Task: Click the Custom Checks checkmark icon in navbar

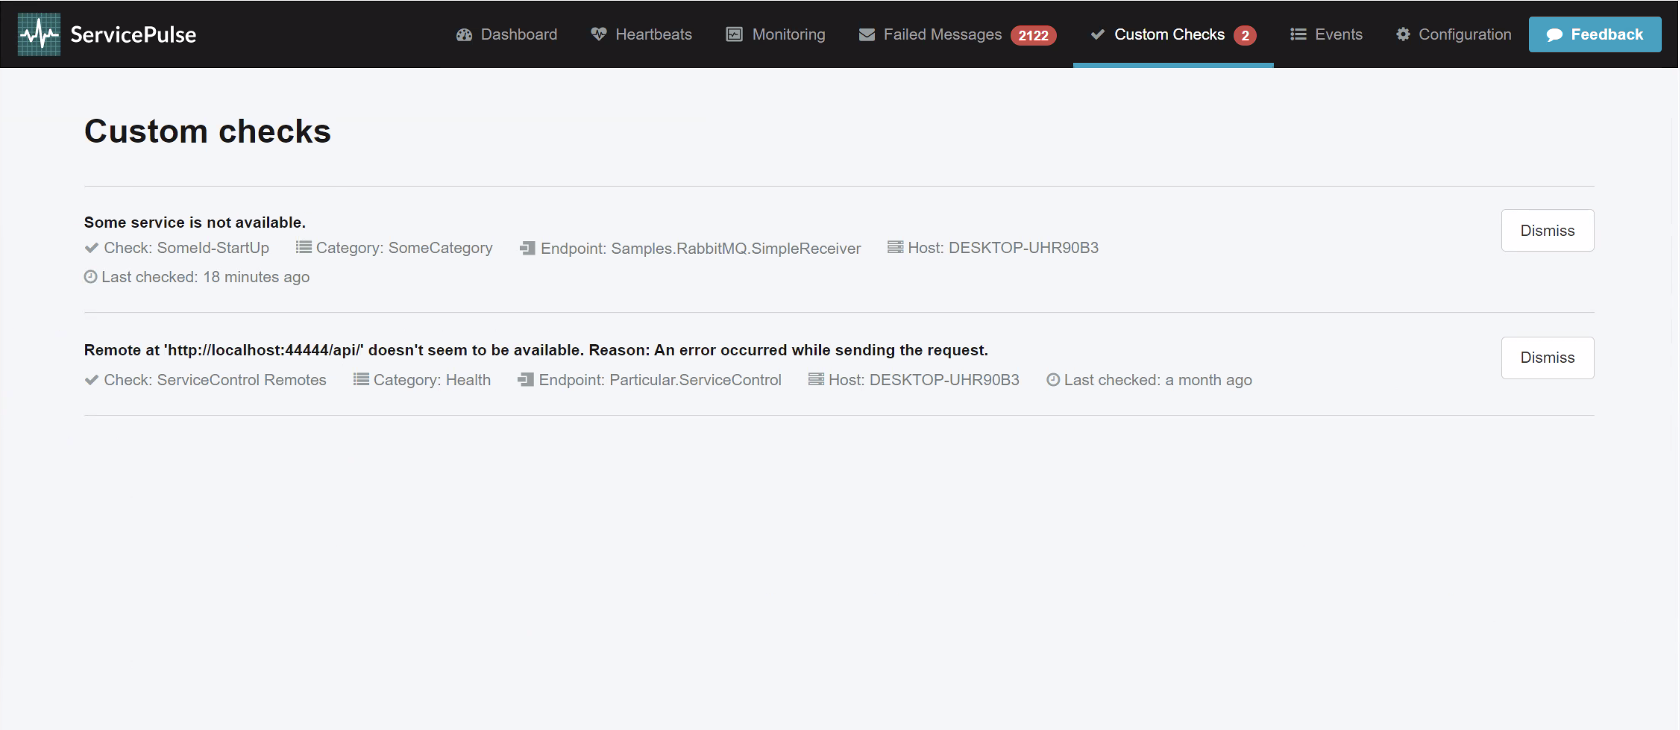Action: tap(1098, 35)
